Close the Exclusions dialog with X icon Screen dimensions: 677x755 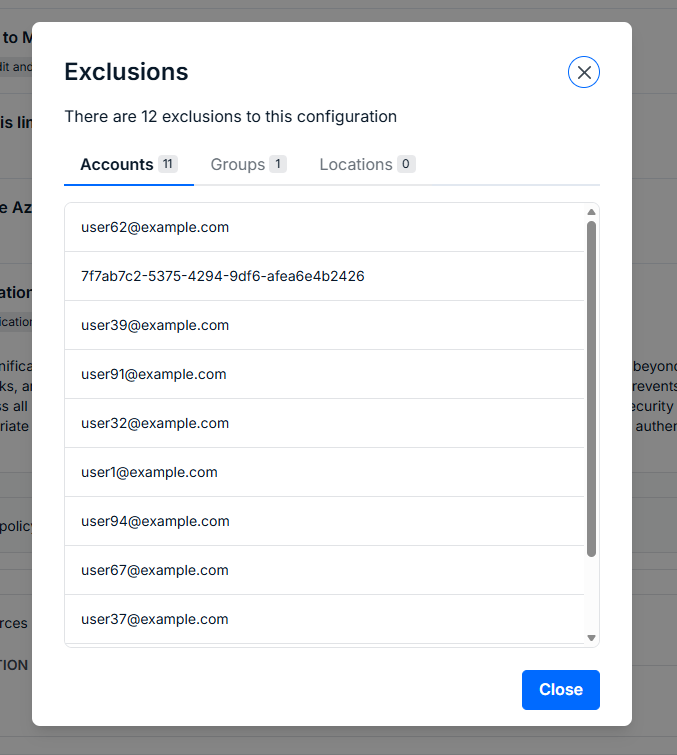(x=584, y=72)
